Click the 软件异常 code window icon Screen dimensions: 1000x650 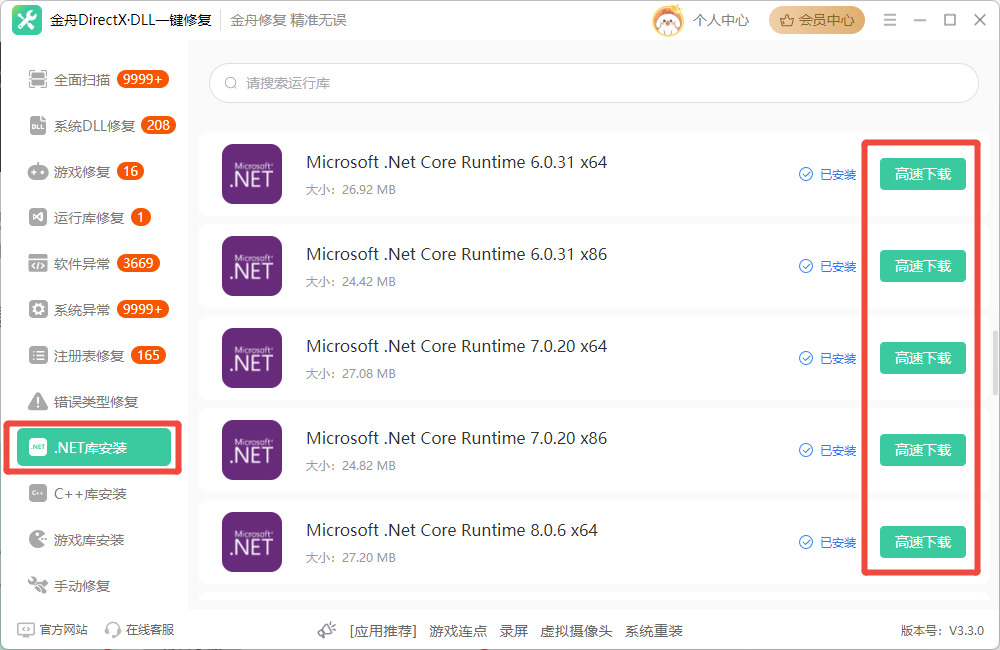click(38, 263)
